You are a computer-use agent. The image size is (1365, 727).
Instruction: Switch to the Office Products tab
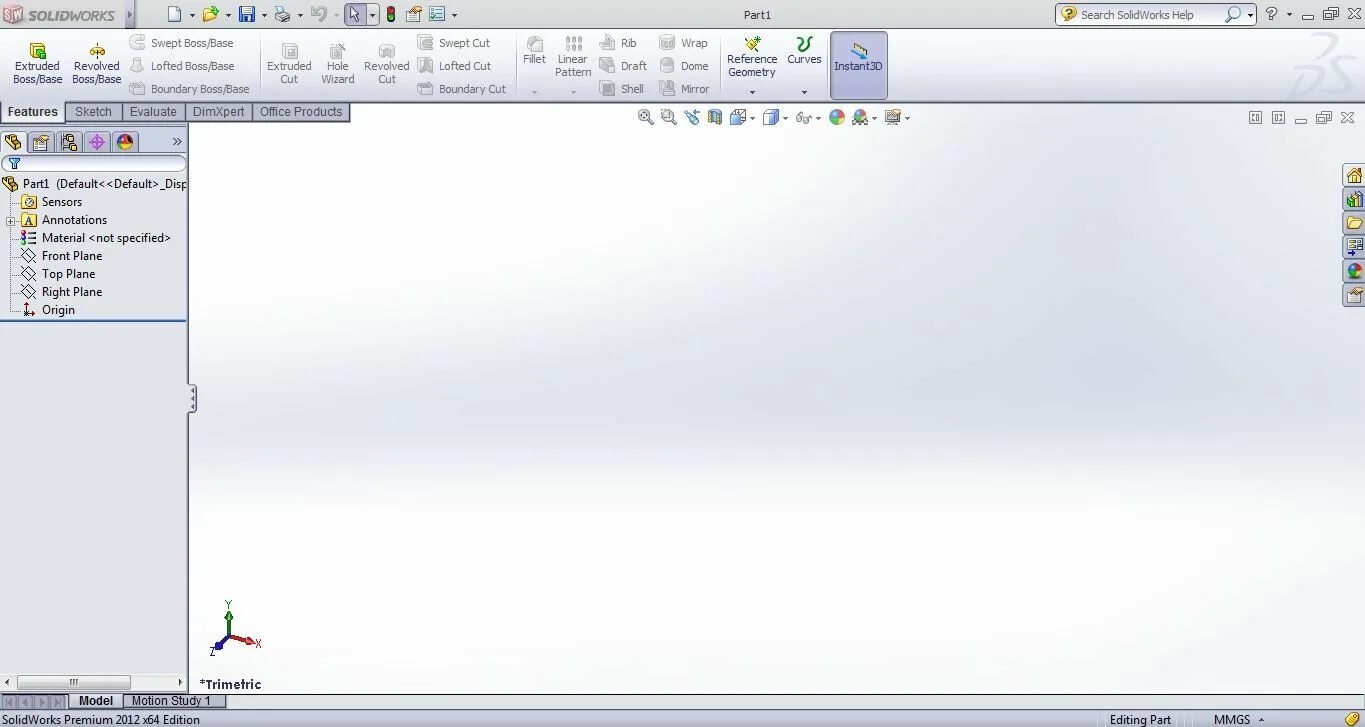[301, 112]
